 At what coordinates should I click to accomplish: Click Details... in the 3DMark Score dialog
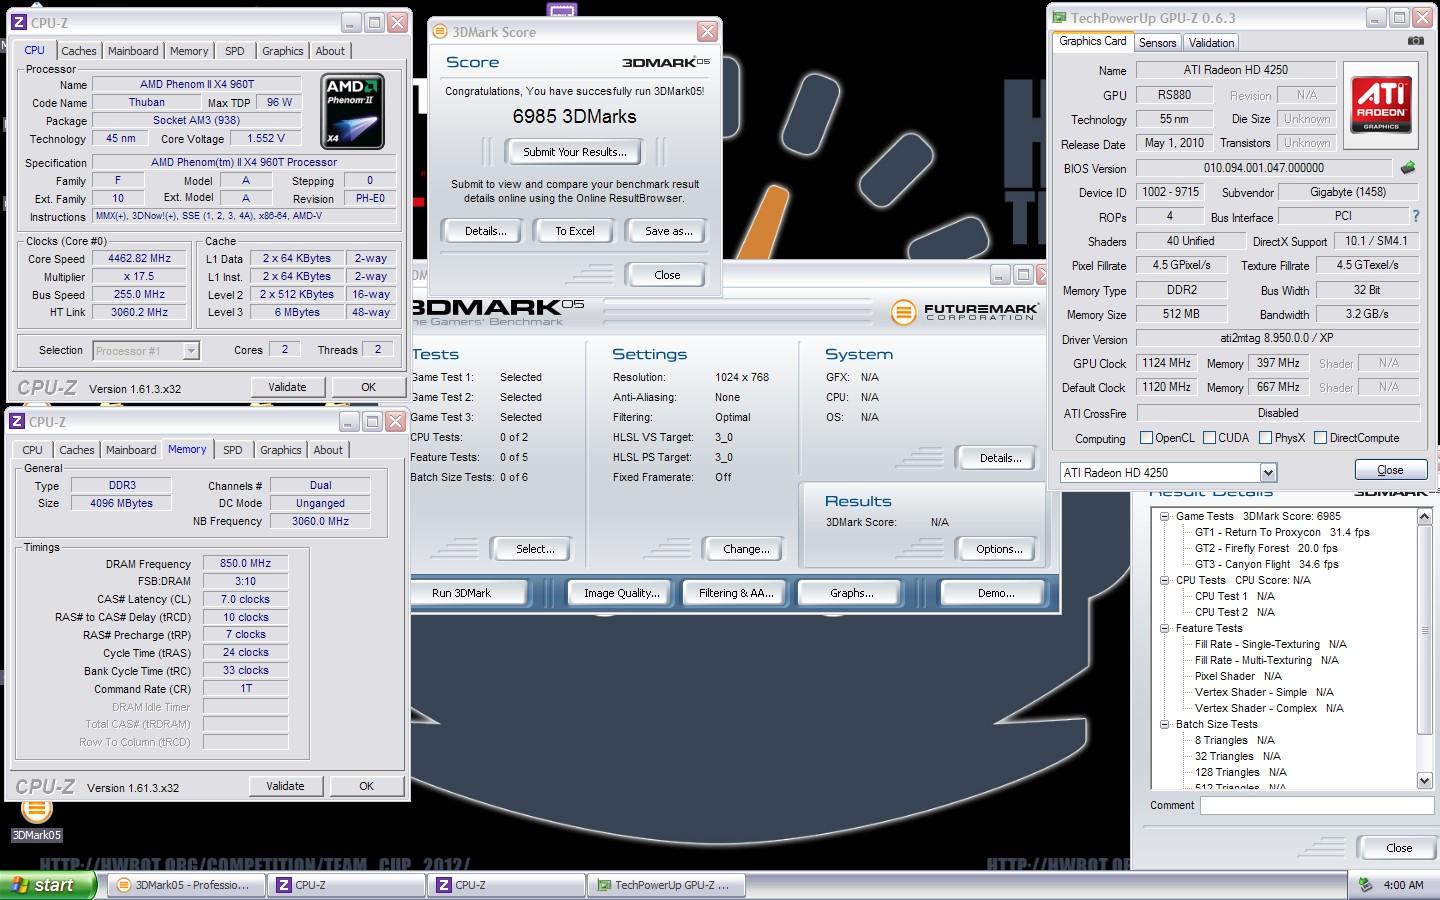point(485,231)
